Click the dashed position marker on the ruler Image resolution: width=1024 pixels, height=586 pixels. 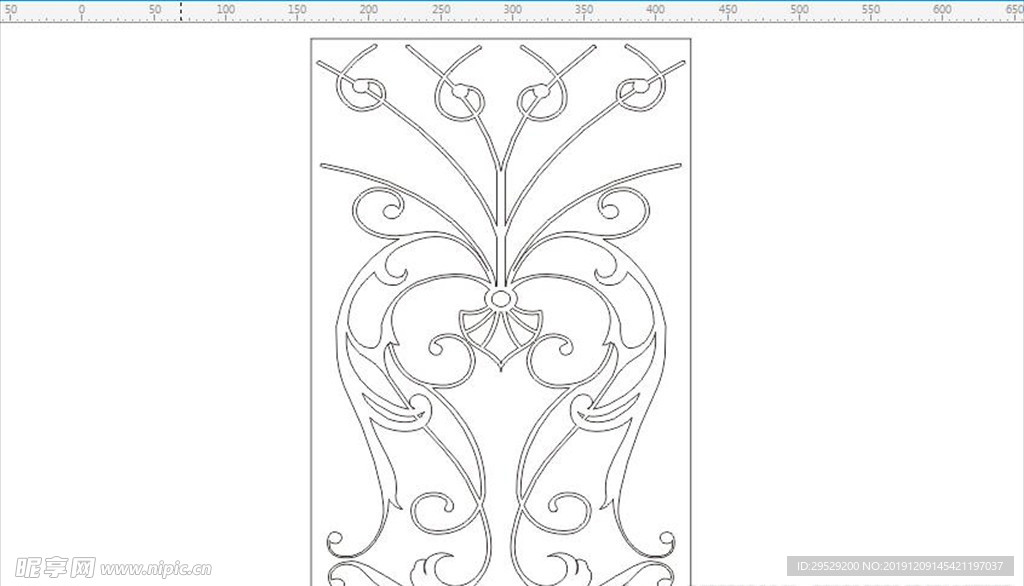point(180,11)
